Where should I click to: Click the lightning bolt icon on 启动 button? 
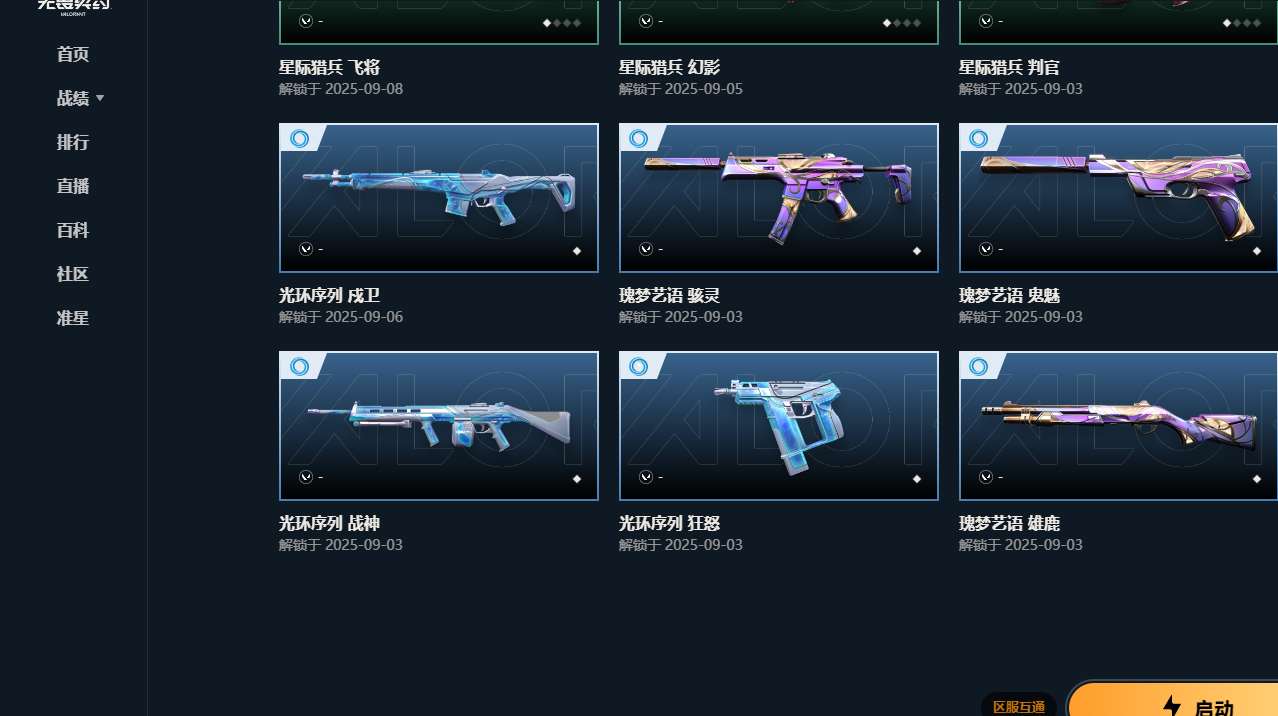1171,706
